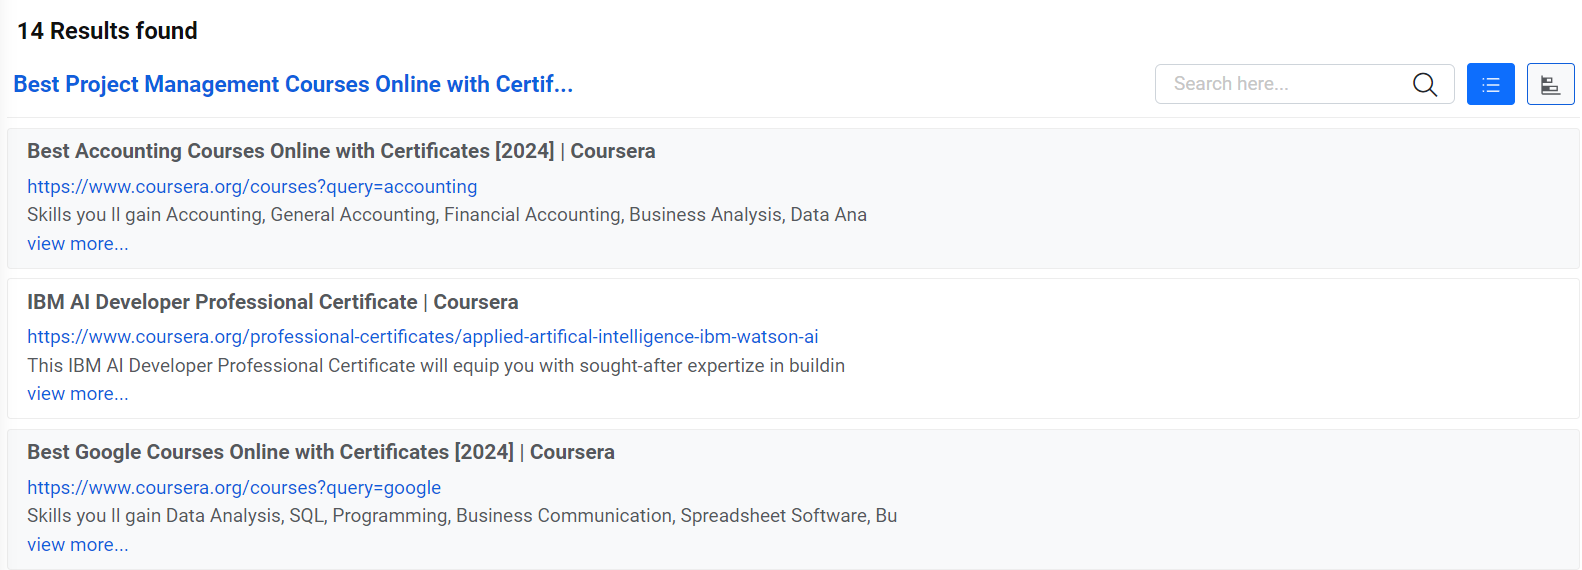Screen dimensions: 1582x570
Task: Click the magnifying glass search icon
Action: [x=1425, y=84]
